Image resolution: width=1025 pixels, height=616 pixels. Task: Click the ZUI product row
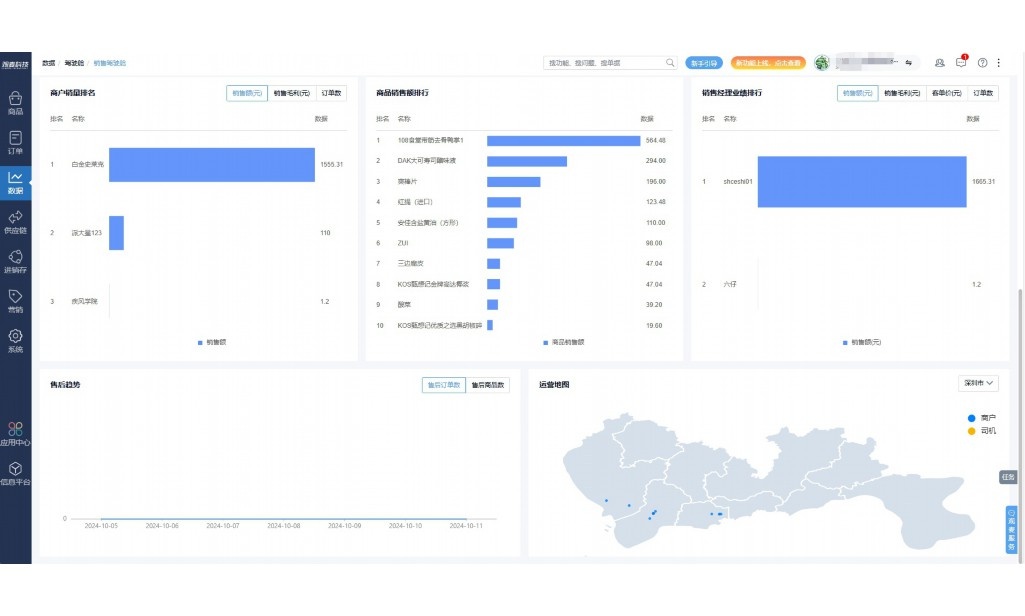[x=523, y=243]
